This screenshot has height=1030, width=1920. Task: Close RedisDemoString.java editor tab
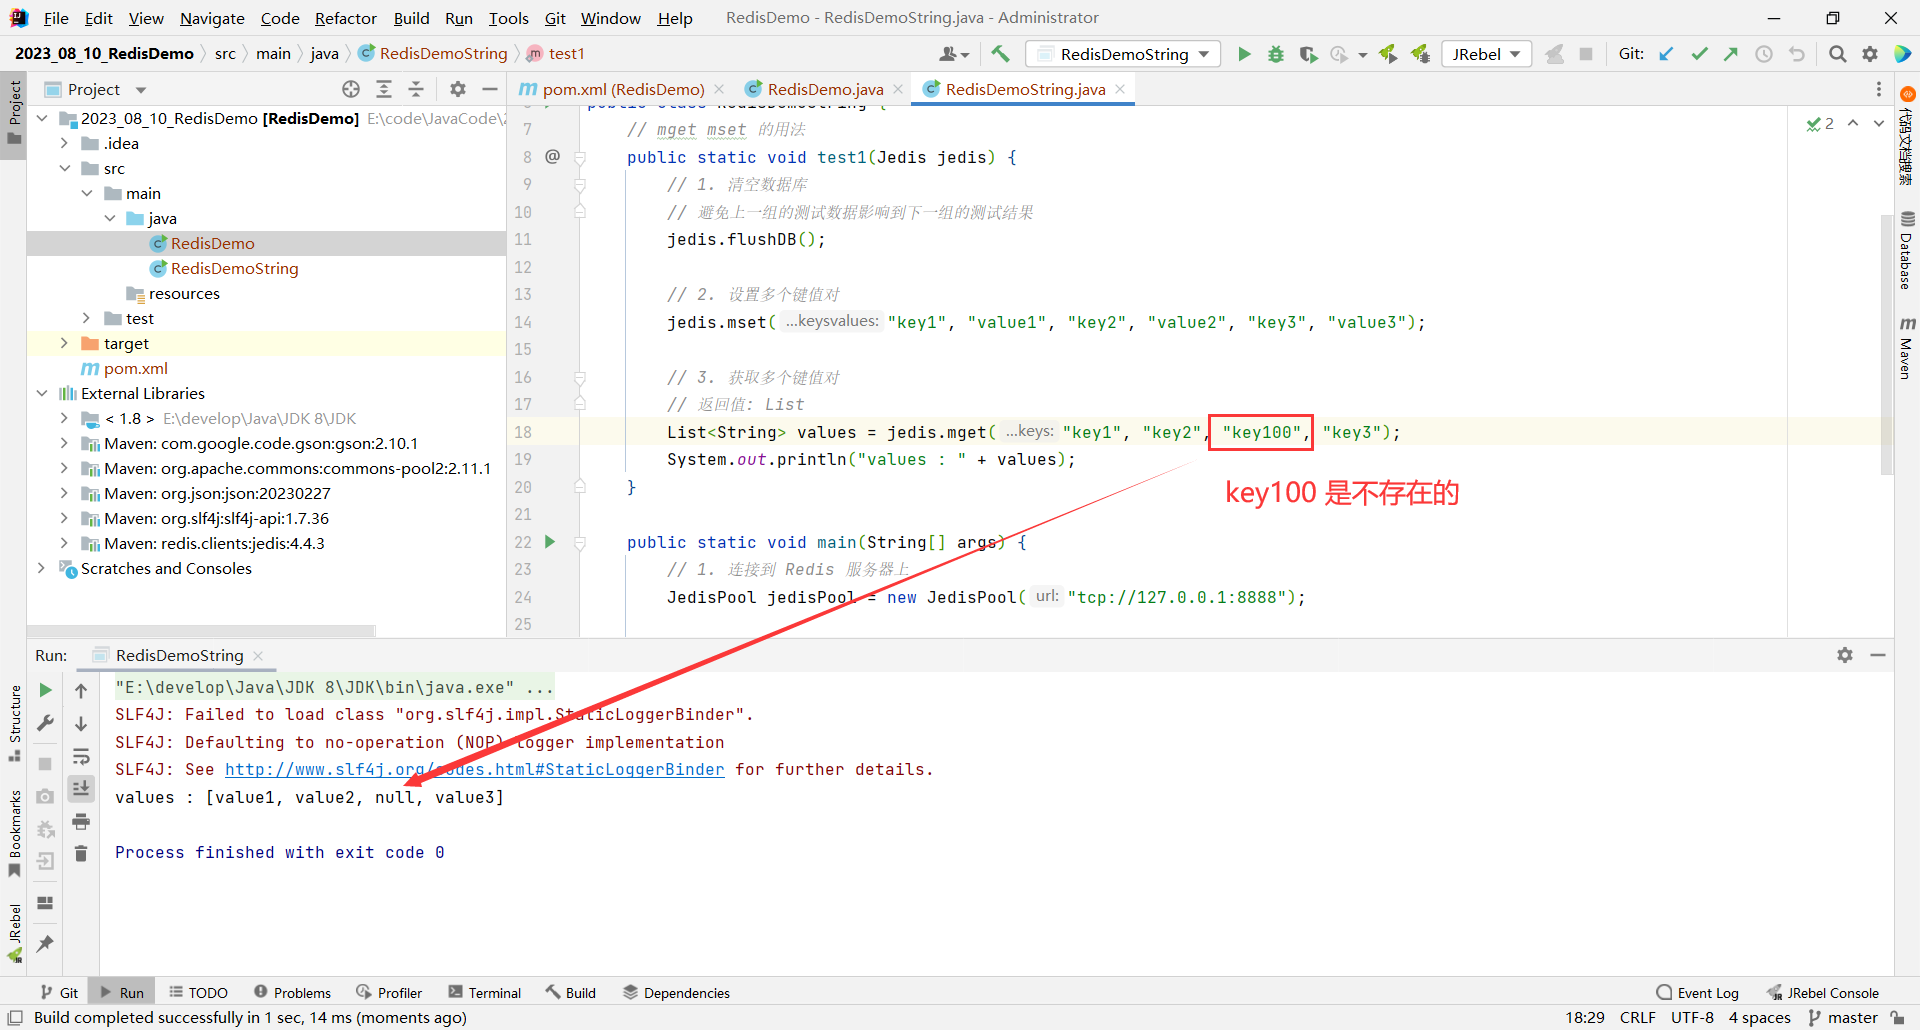point(1120,89)
